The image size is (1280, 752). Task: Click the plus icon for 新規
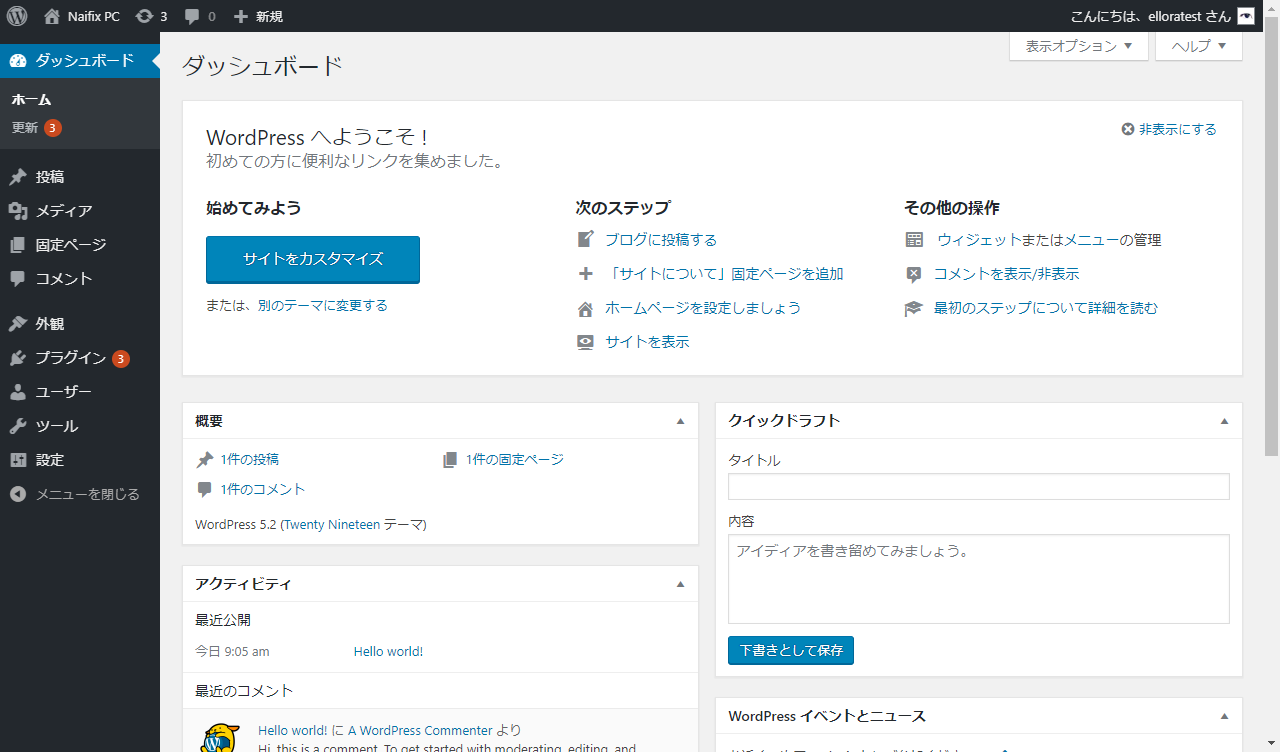click(240, 16)
